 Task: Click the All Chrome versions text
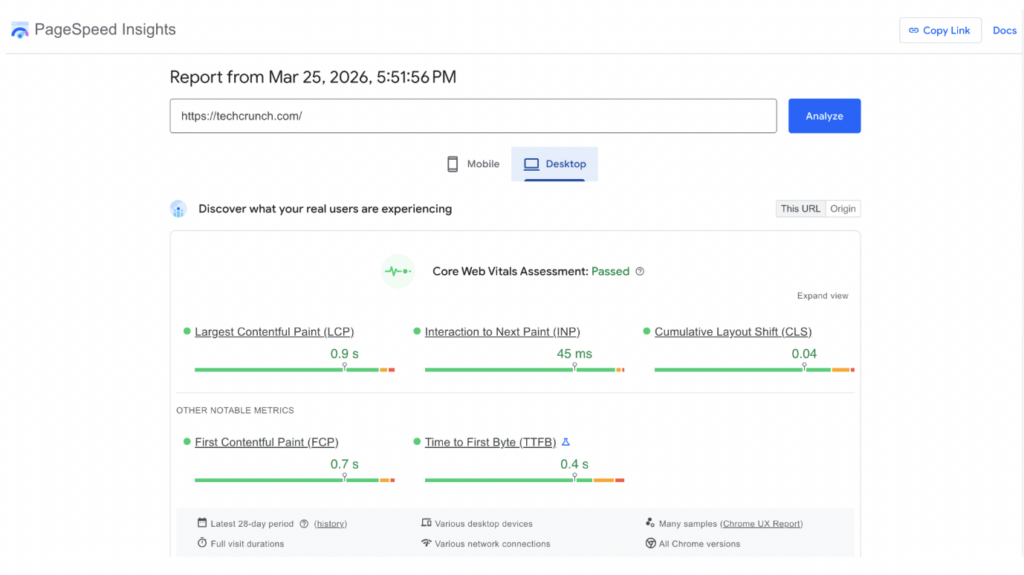tap(699, 544)
